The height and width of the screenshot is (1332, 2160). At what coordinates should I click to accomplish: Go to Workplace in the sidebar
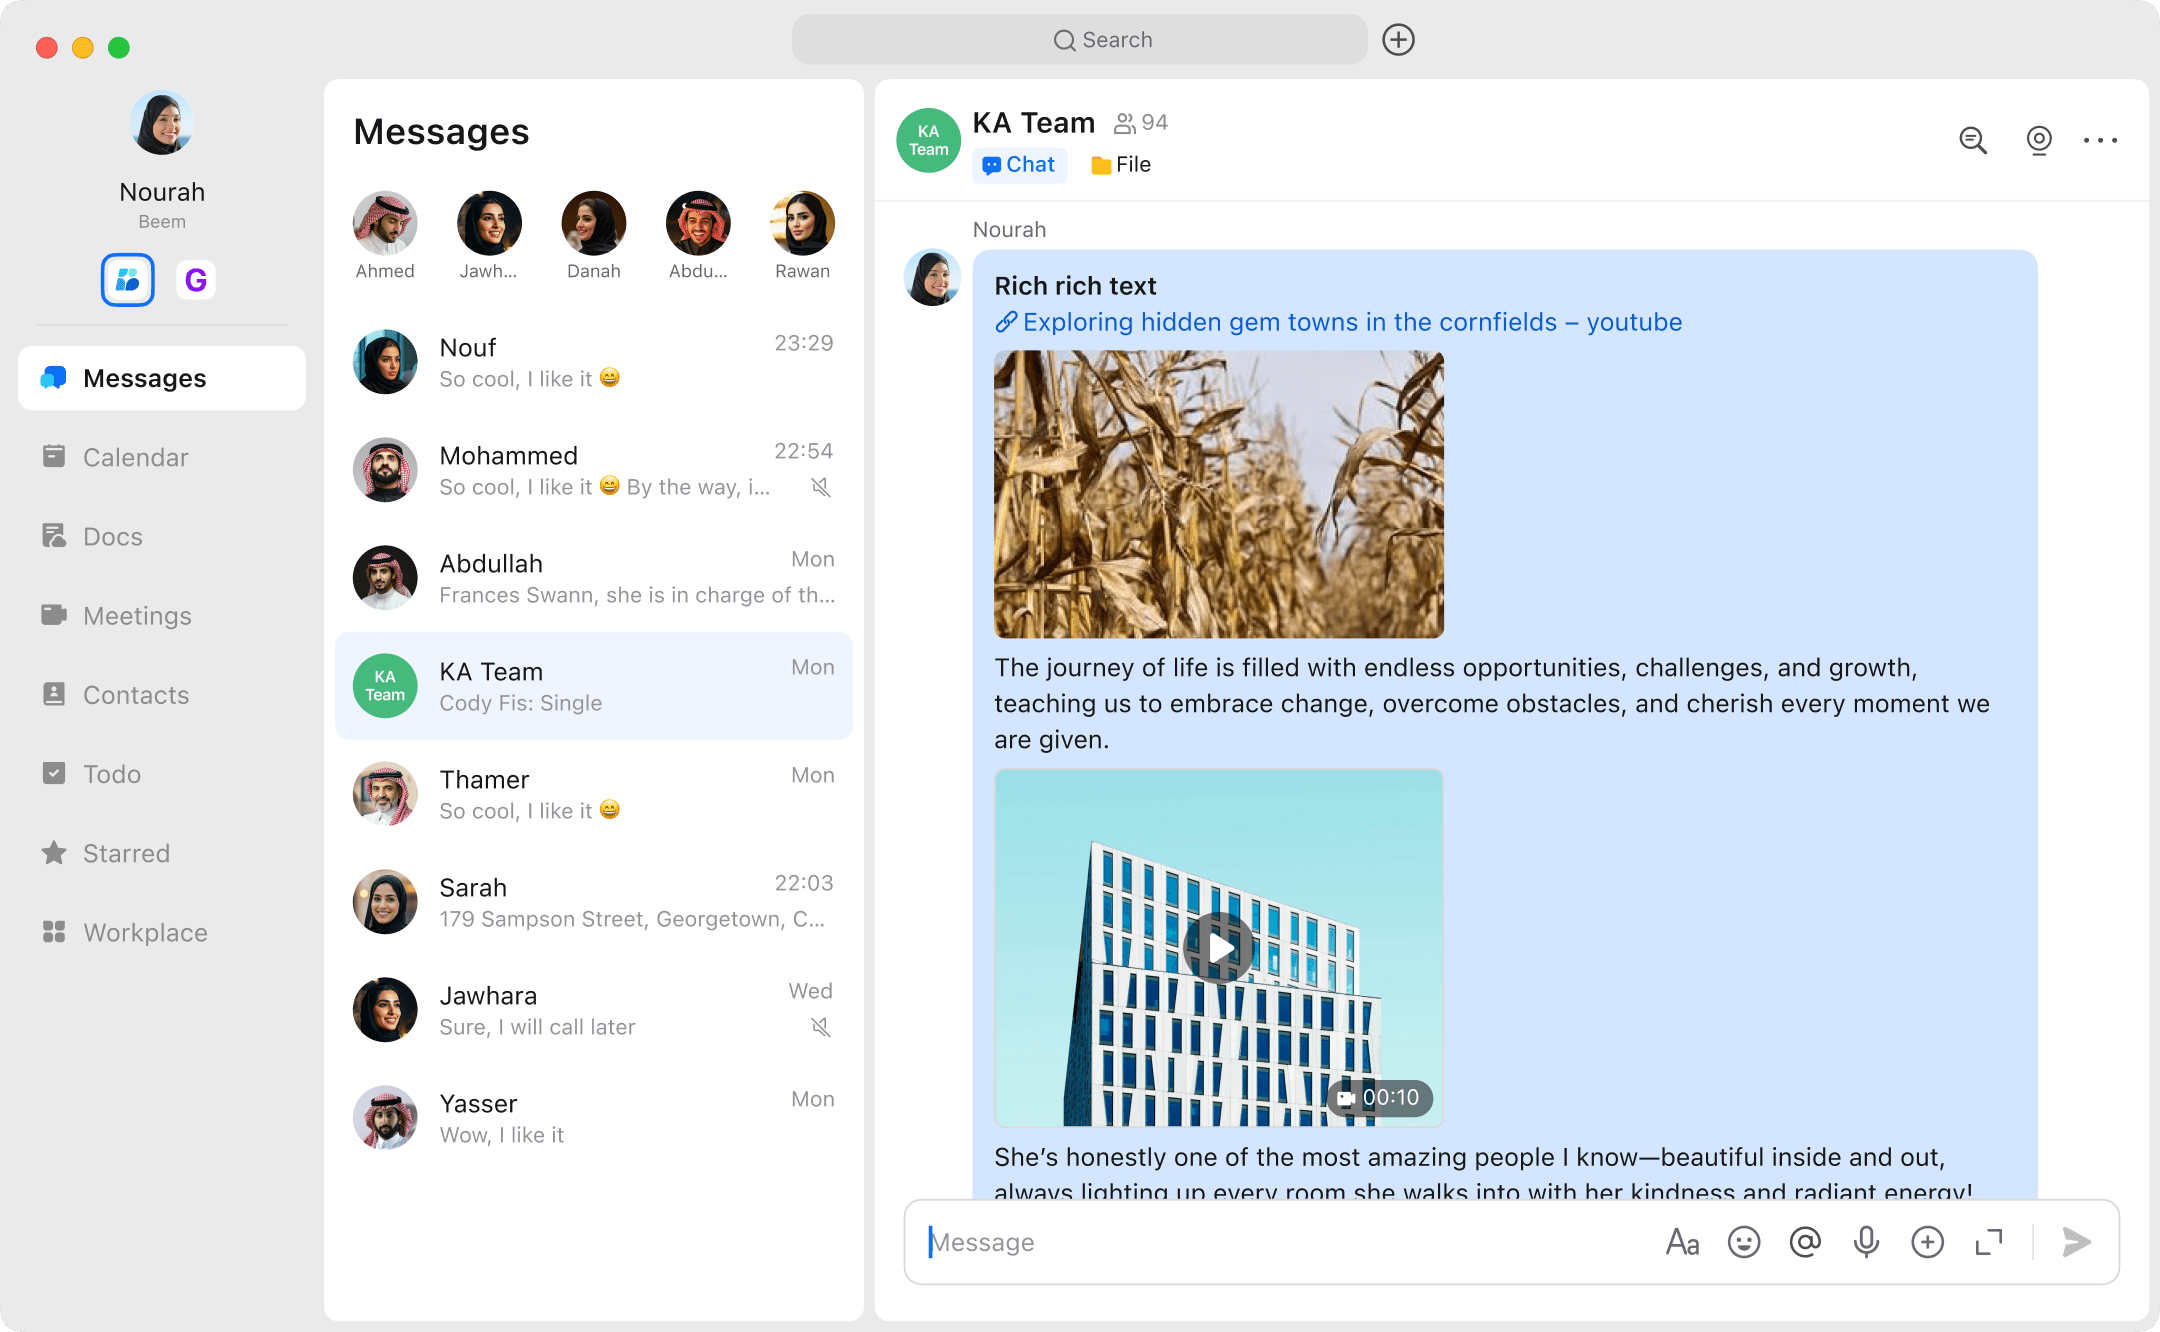[145, 932]
